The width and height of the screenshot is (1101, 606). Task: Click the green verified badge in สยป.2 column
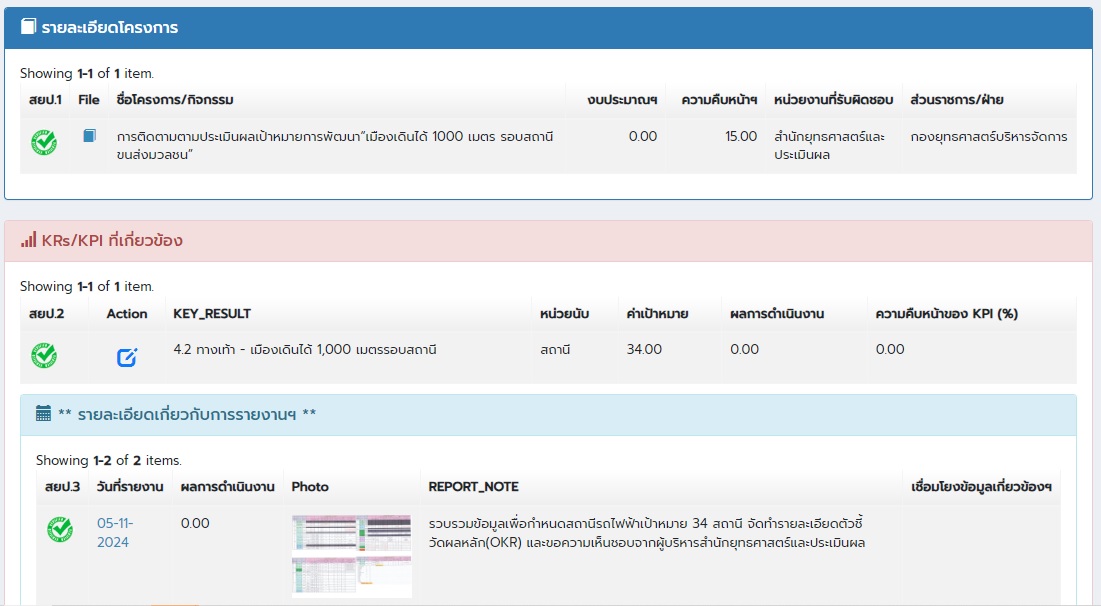point(44,355)
